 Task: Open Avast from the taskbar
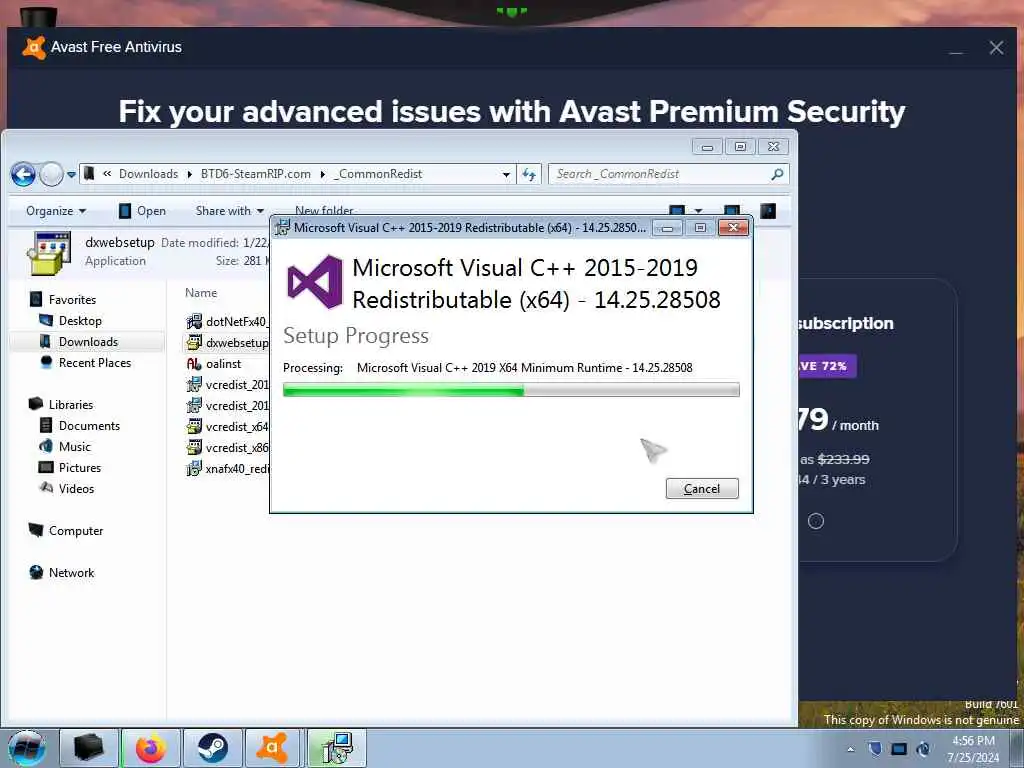273,748
